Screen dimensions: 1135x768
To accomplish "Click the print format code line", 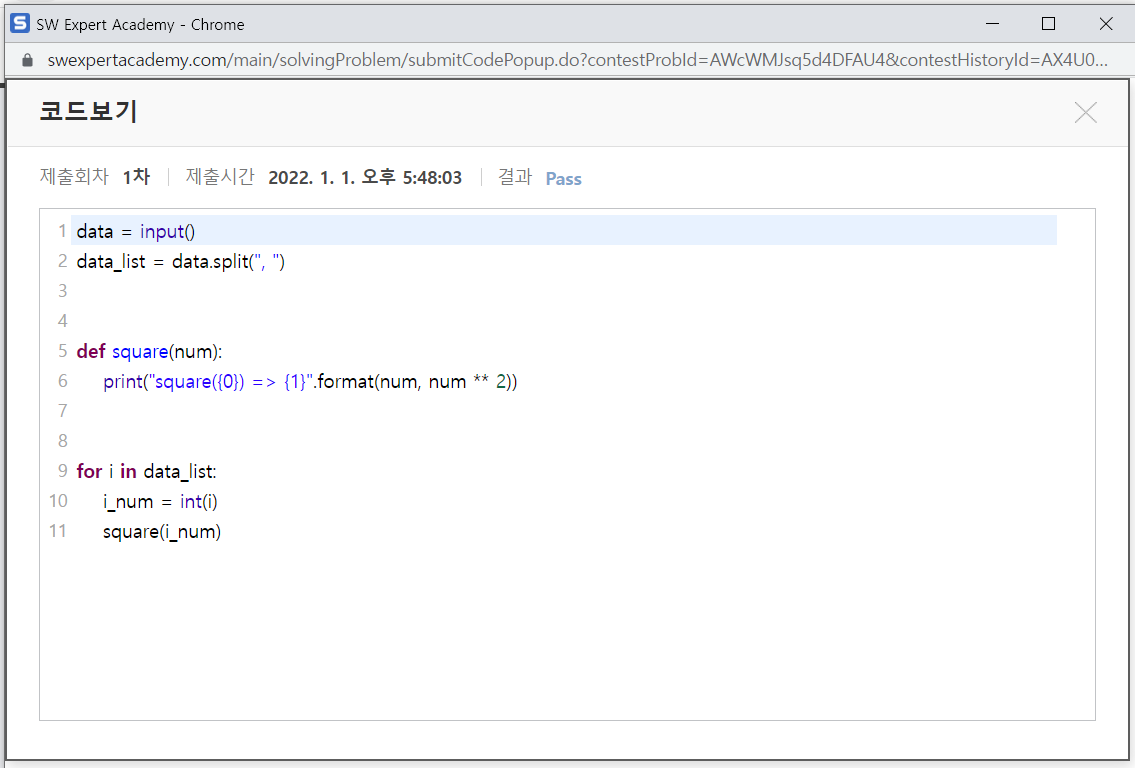I will [310, 381].
